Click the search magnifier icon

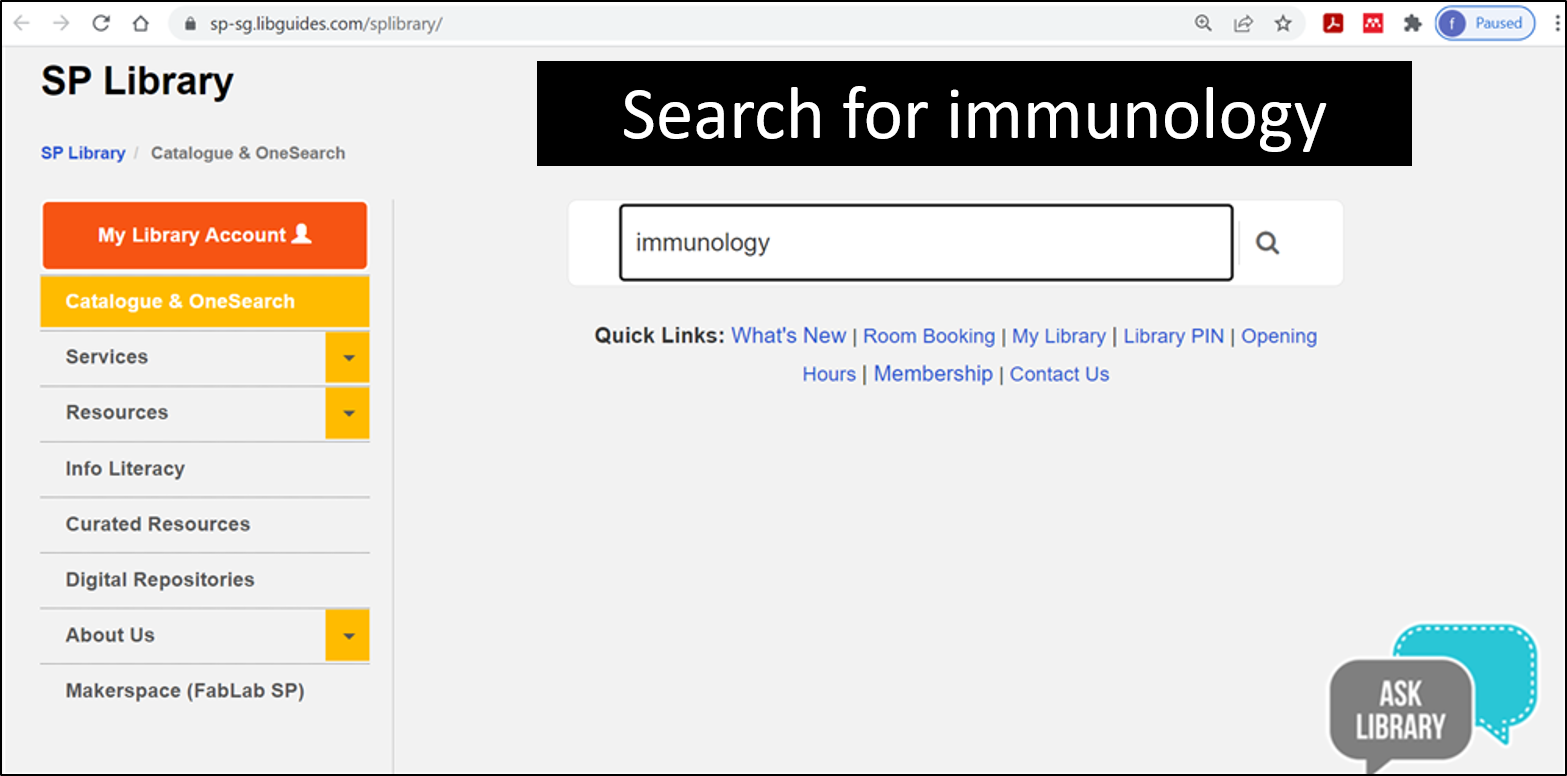tap(1267, 242)
